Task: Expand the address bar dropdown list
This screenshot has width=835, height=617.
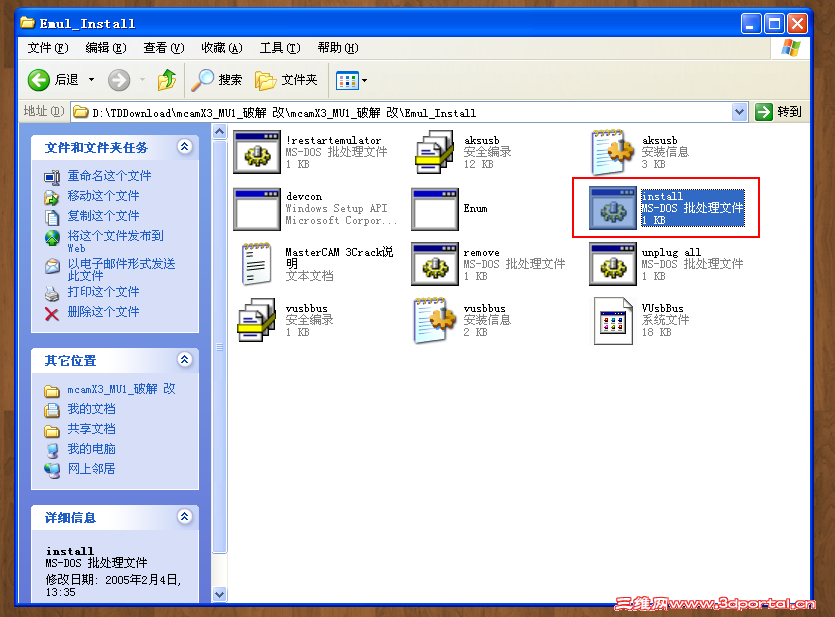Action: [x=739, y=112]
